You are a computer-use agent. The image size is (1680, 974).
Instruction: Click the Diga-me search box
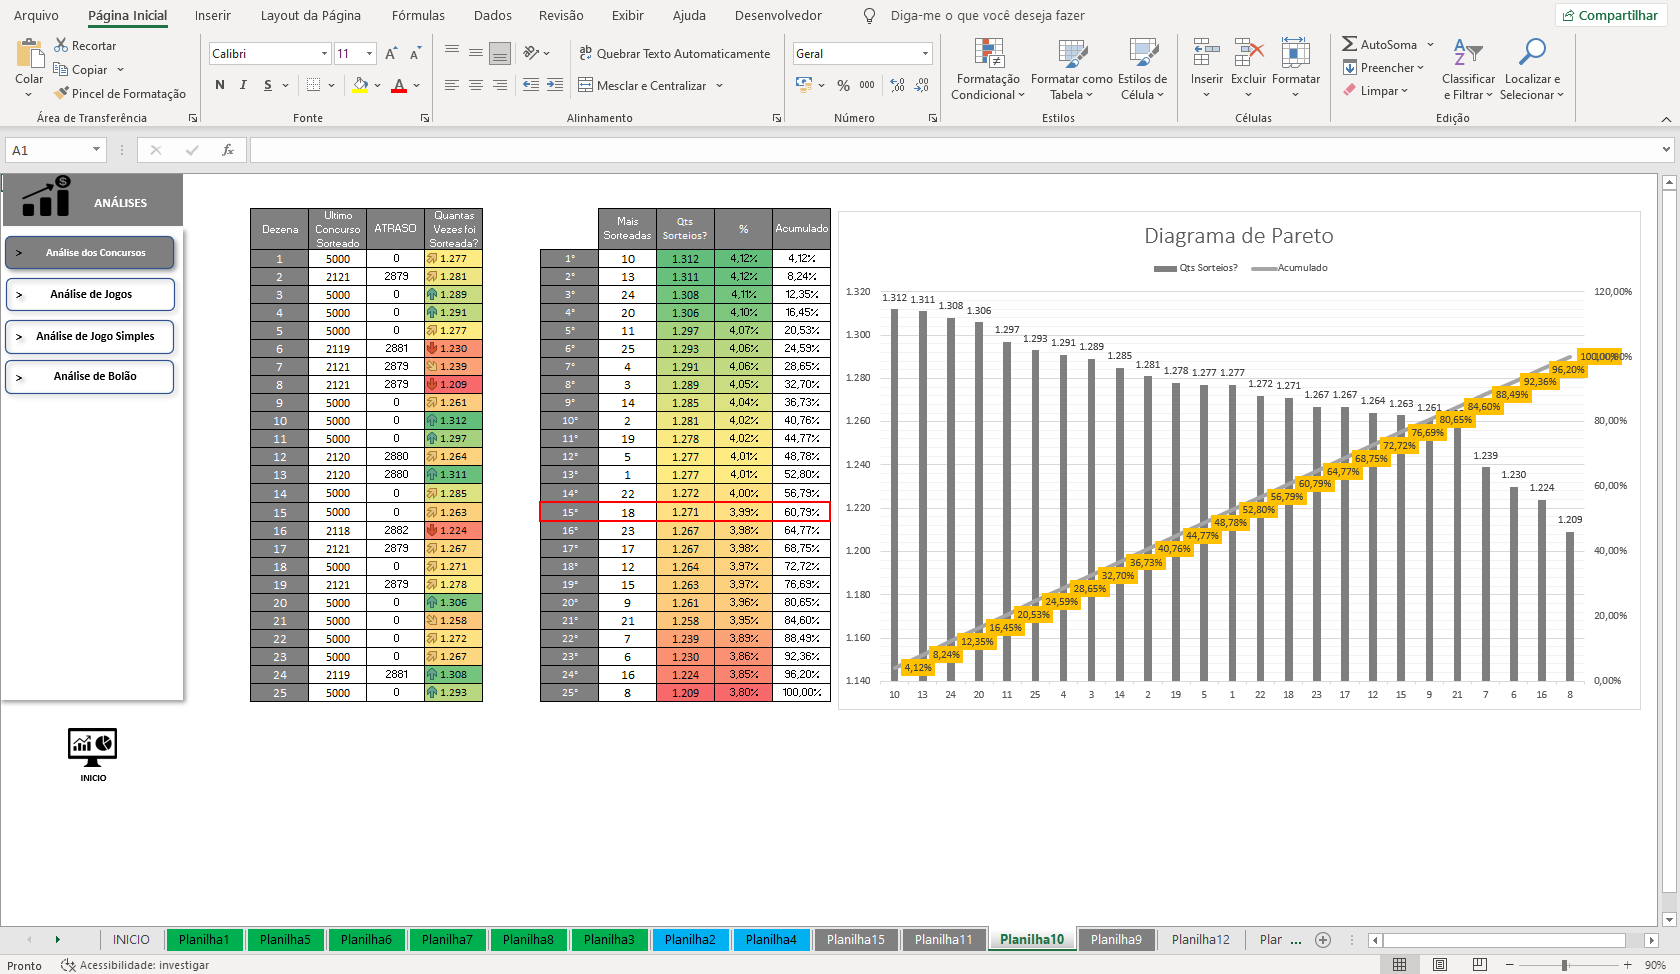pos(974,15)
